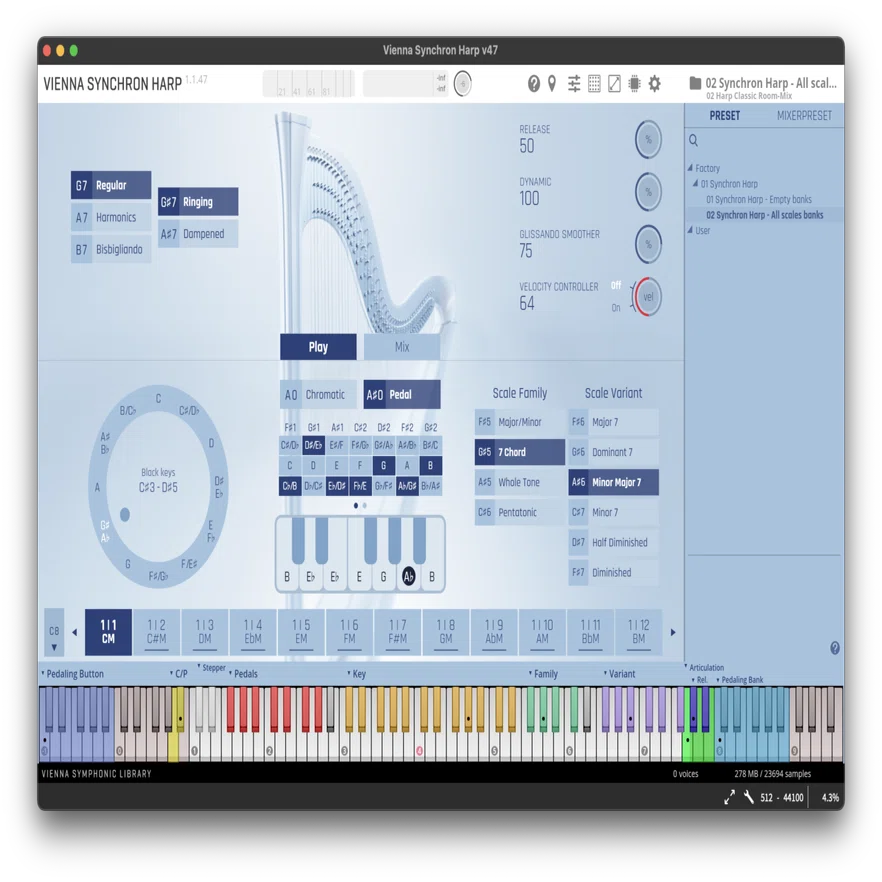Open the C8 bank dropdown arrow
Screen dimensions: 882x882
[54, 647]
